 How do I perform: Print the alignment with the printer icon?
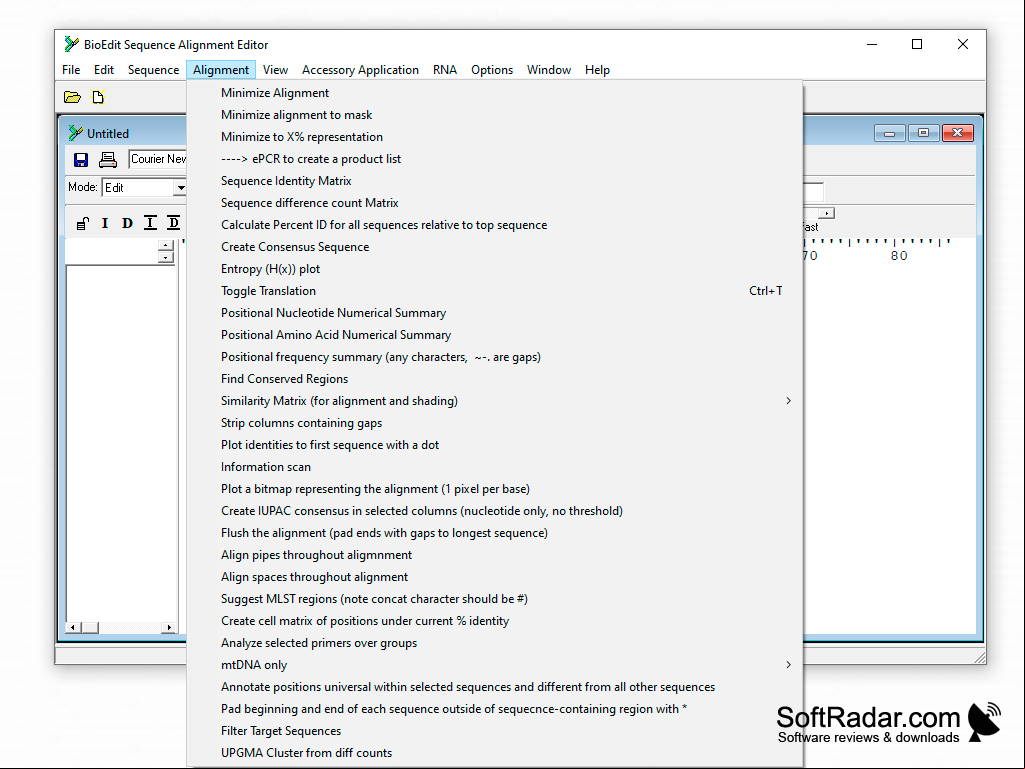point(108,160)
